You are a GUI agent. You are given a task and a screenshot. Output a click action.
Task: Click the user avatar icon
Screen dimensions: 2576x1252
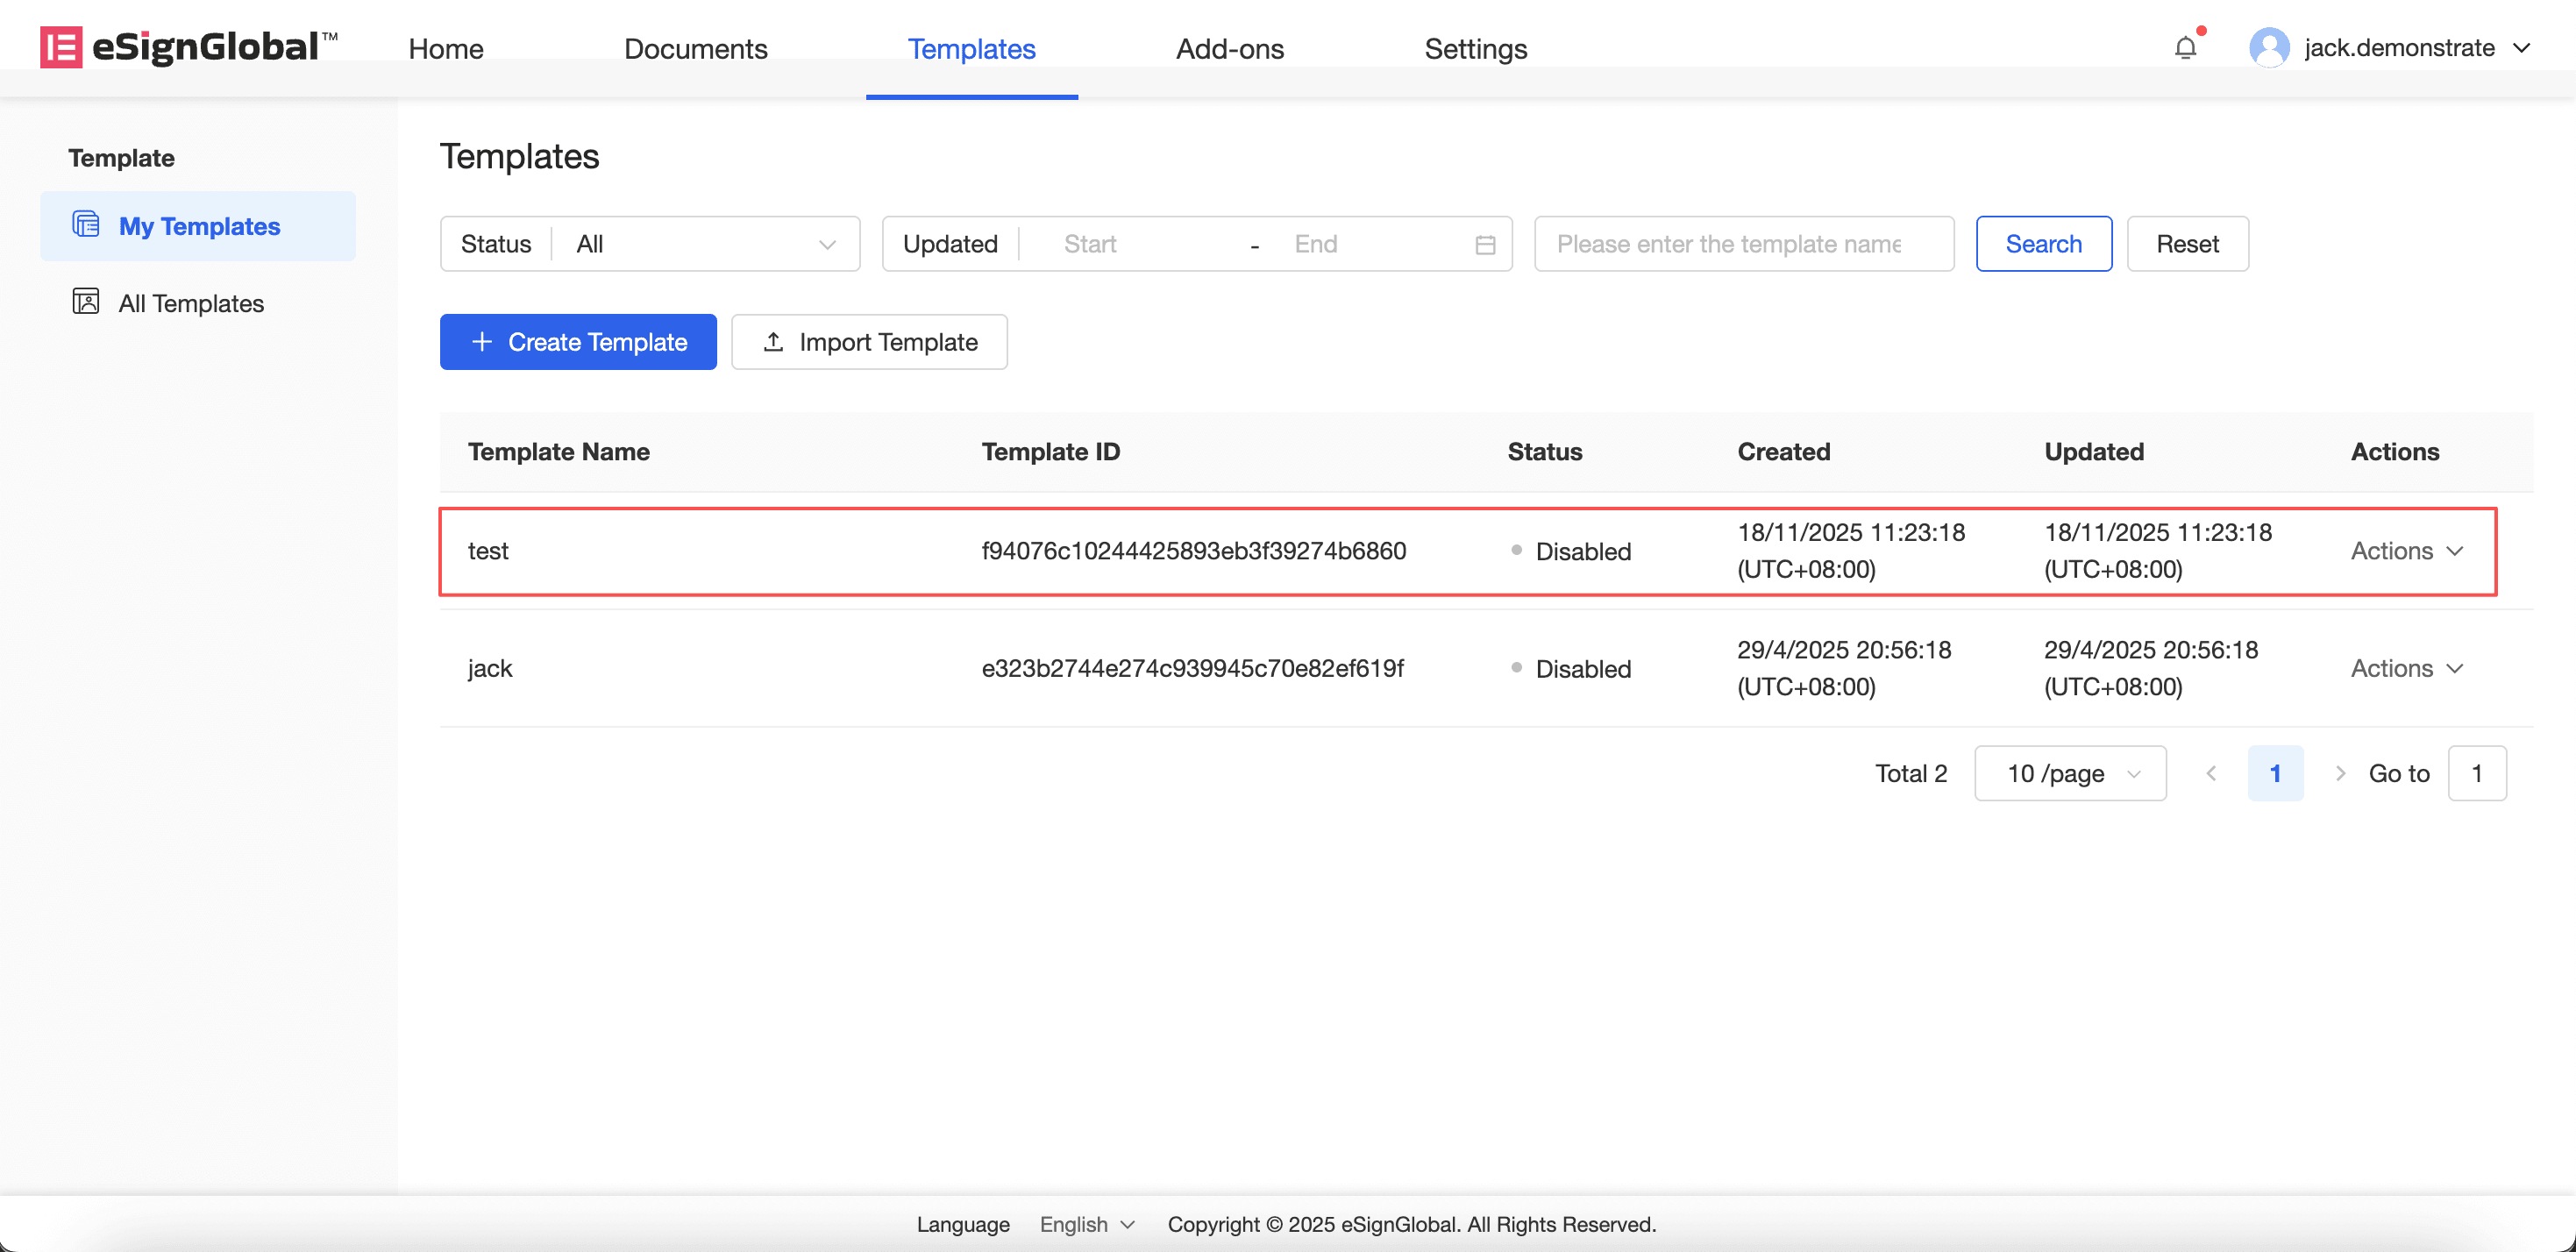tap(2268, 47)
